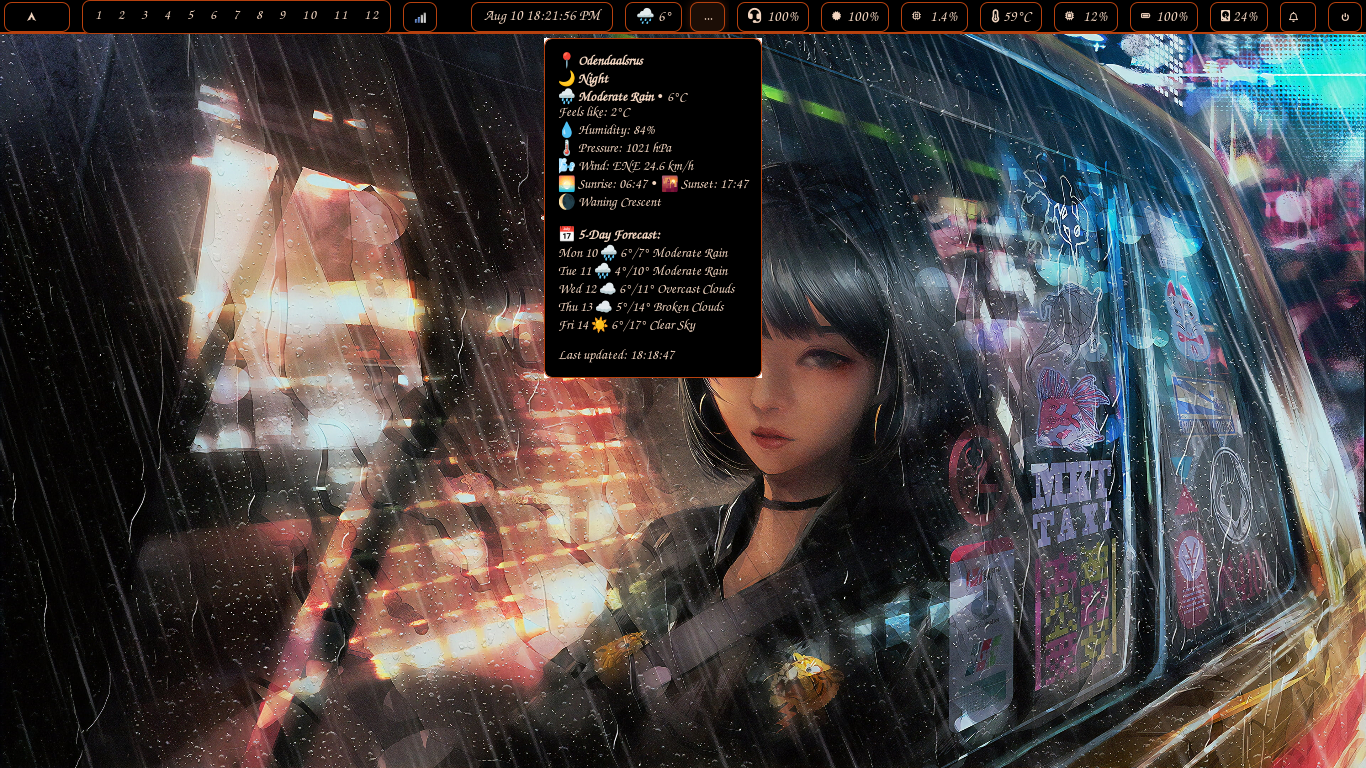Switch to workspace 3
Viewport: 1366px width, 768px height.
(145, 16)
